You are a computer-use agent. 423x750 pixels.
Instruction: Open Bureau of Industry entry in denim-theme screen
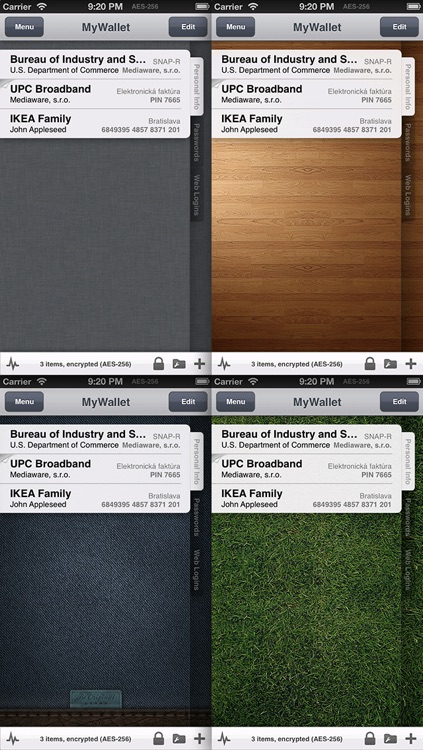point(95,439)
